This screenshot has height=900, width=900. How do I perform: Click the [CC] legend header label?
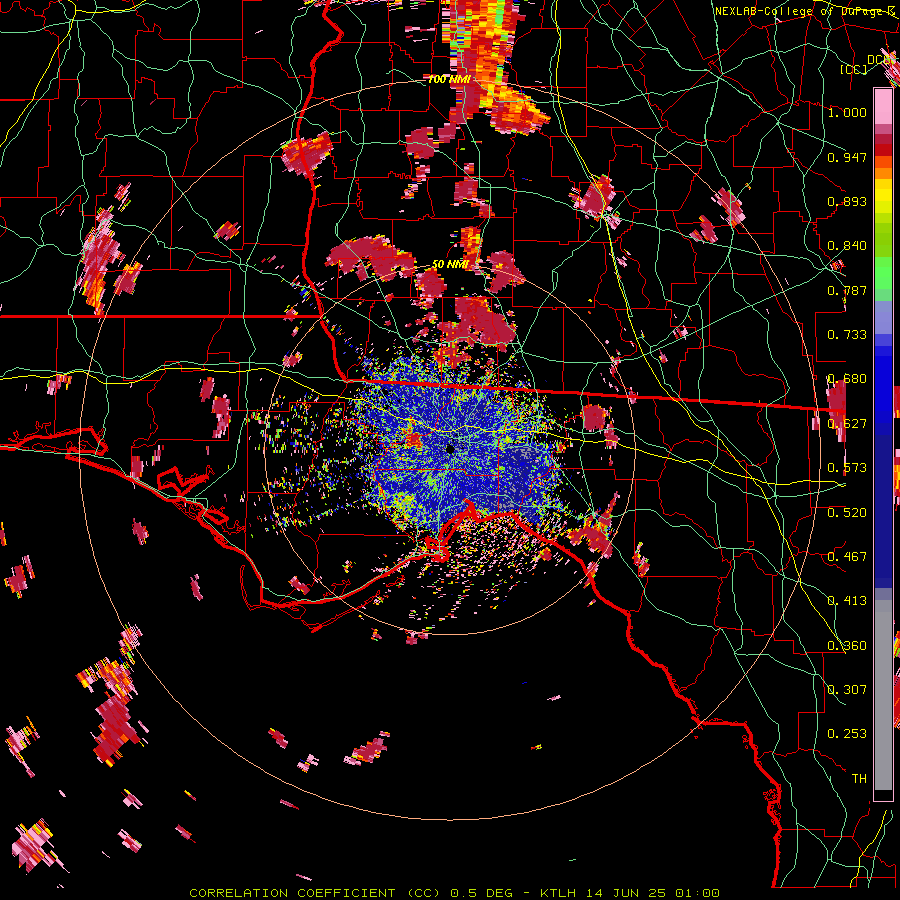853,69
